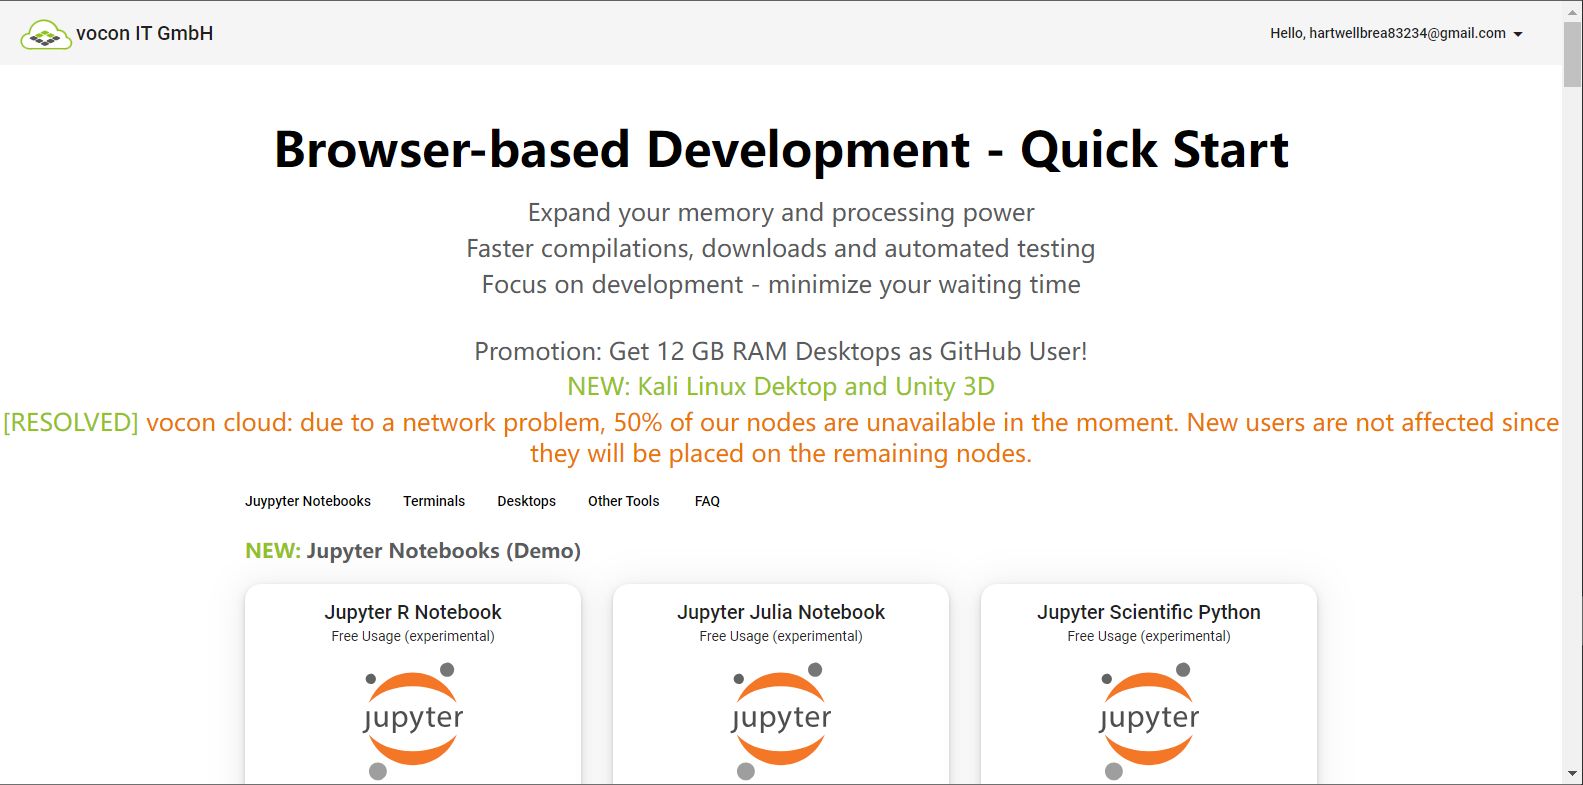The width and height of the screenshot is (1583, 785).
Task: Click the Jupyter logo in Julia Notebook card
Action: (x=781, y=720)
